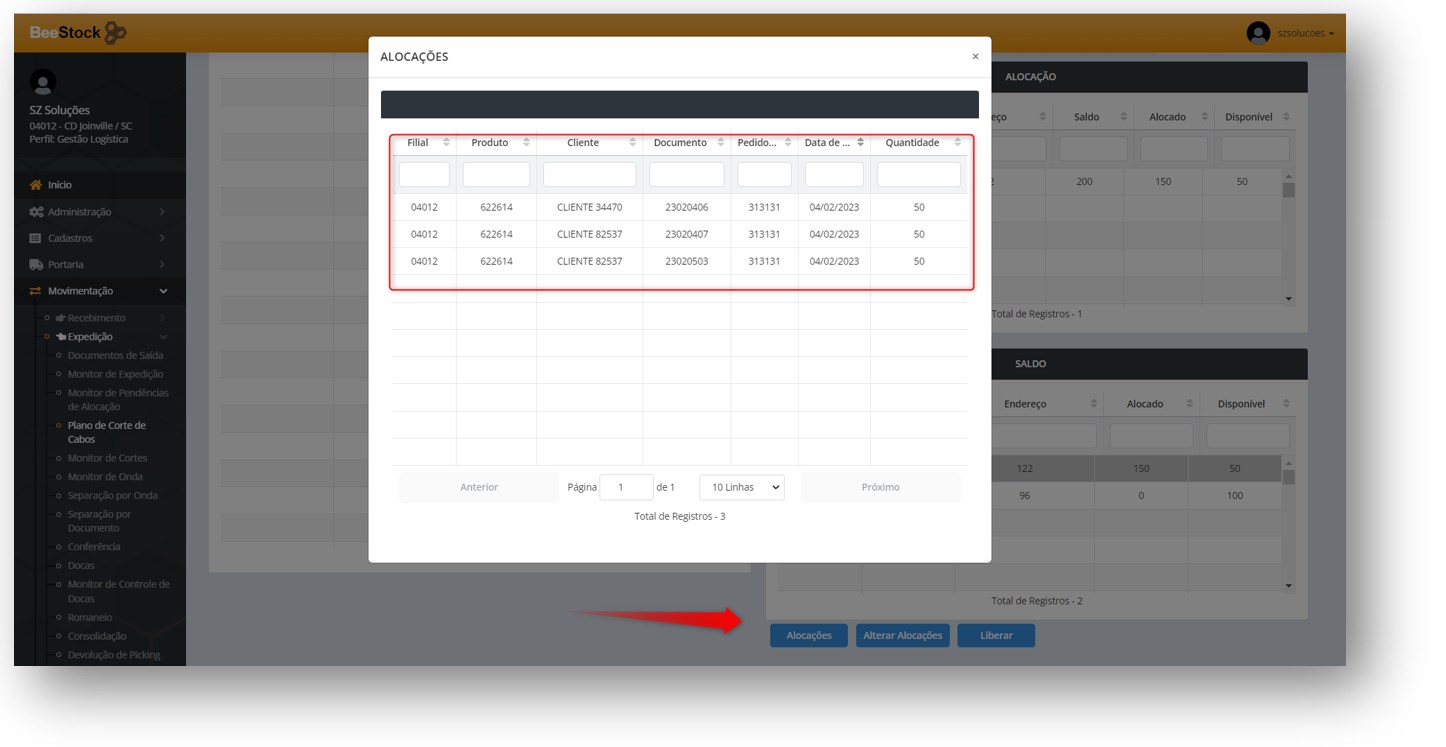Open the 10 Linhas rows dropdown
This screenshot has height=747, width=1446.
point(741,487)
